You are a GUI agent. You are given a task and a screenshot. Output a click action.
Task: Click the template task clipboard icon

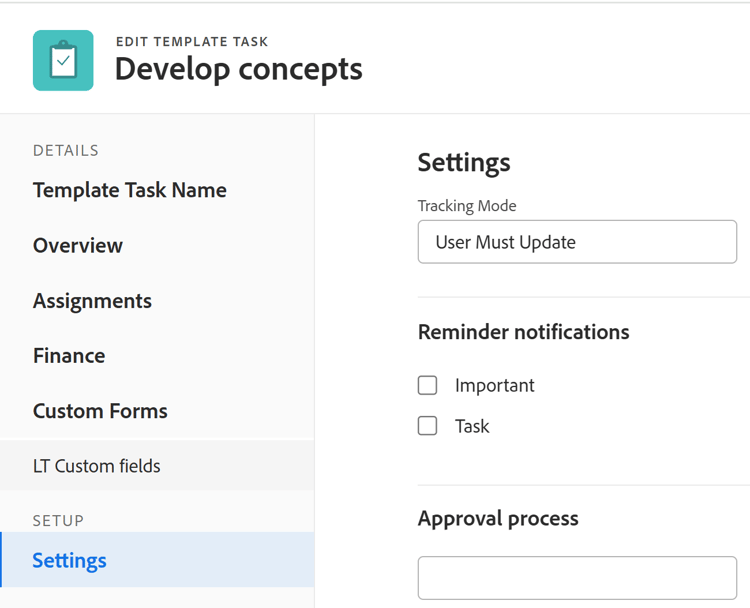coord(63,61)
